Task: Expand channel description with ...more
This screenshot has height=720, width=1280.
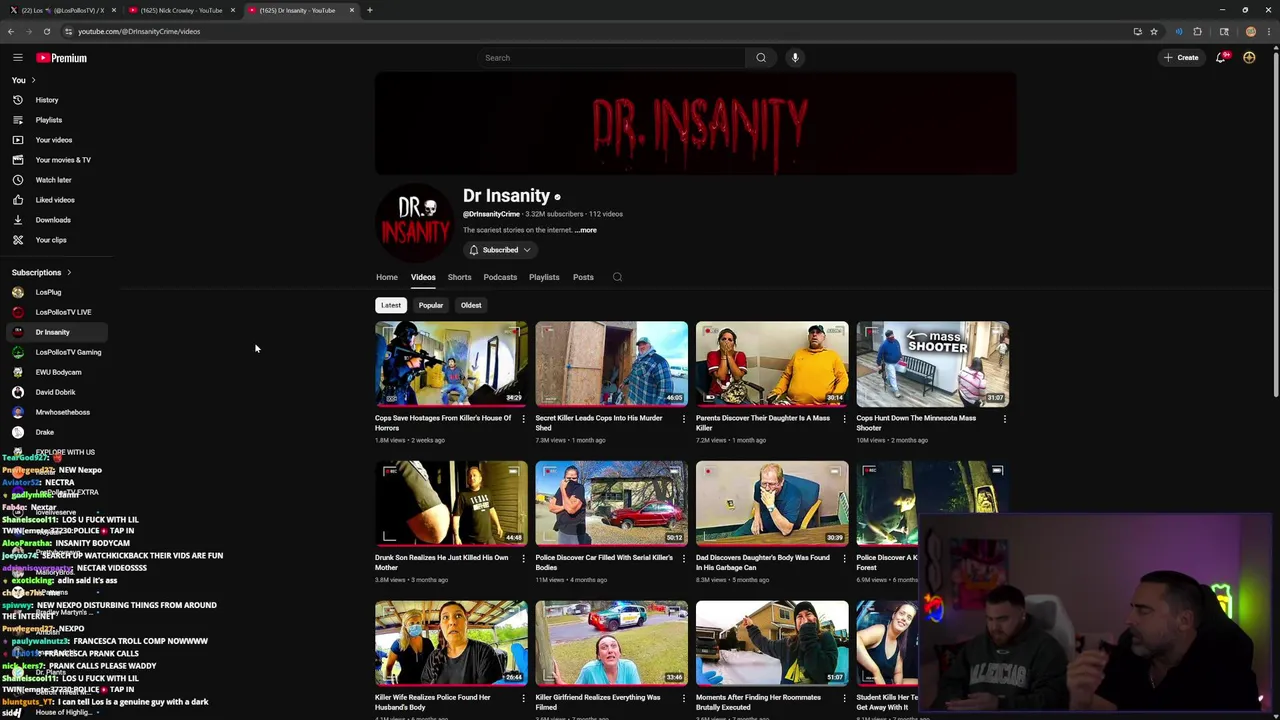Action: pos(586,230)
